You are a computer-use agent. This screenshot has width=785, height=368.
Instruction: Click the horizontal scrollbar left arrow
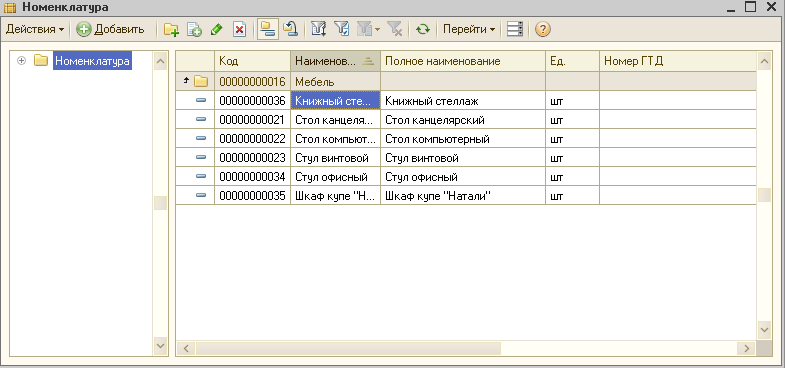(x=186, y=348)
